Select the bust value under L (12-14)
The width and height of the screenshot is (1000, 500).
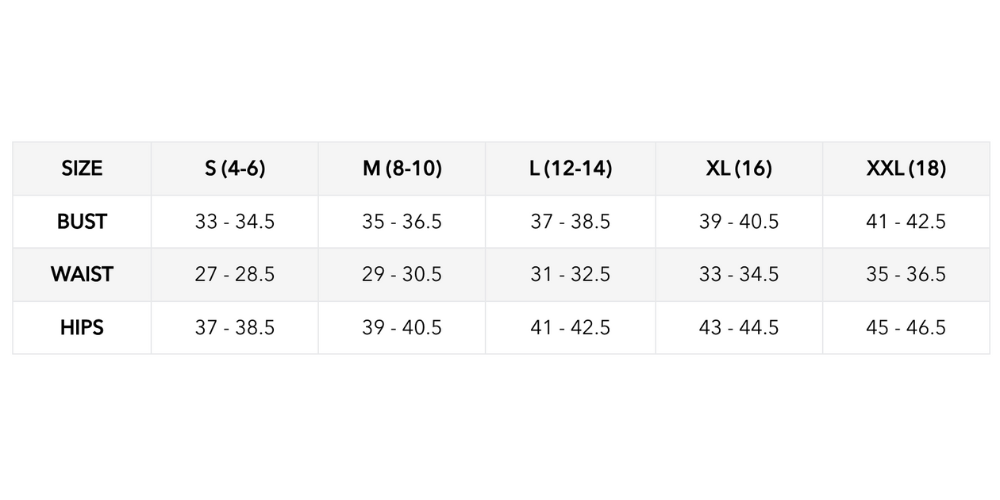(x=570, y=222)
